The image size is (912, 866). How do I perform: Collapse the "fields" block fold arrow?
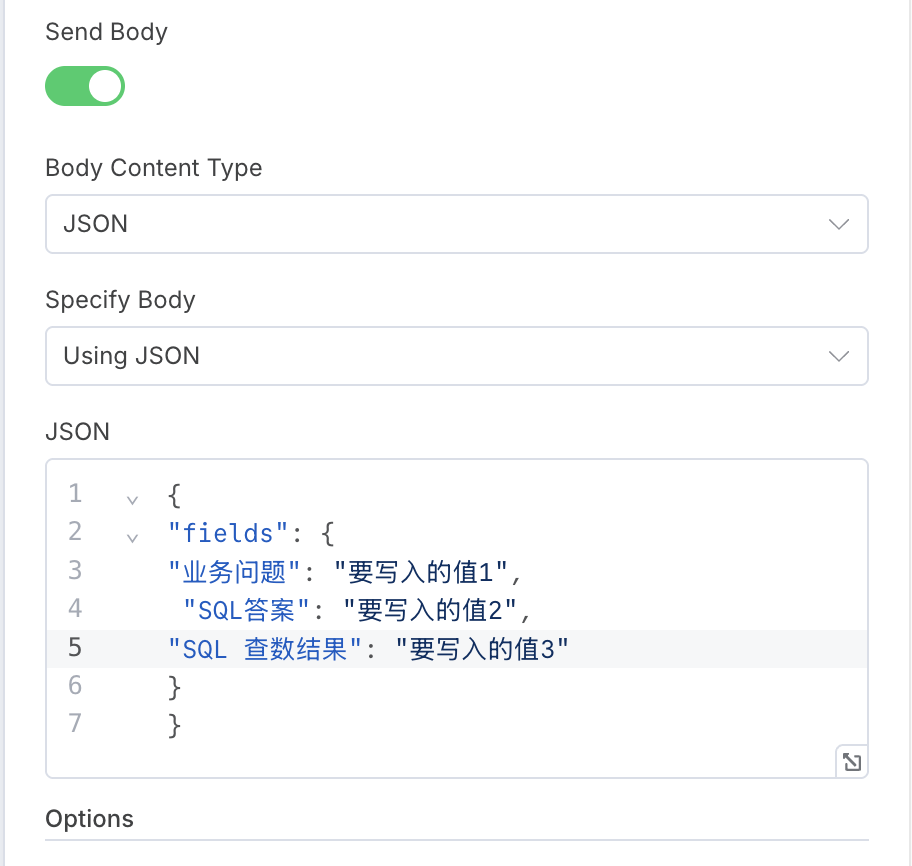click(x=132, y=537)
